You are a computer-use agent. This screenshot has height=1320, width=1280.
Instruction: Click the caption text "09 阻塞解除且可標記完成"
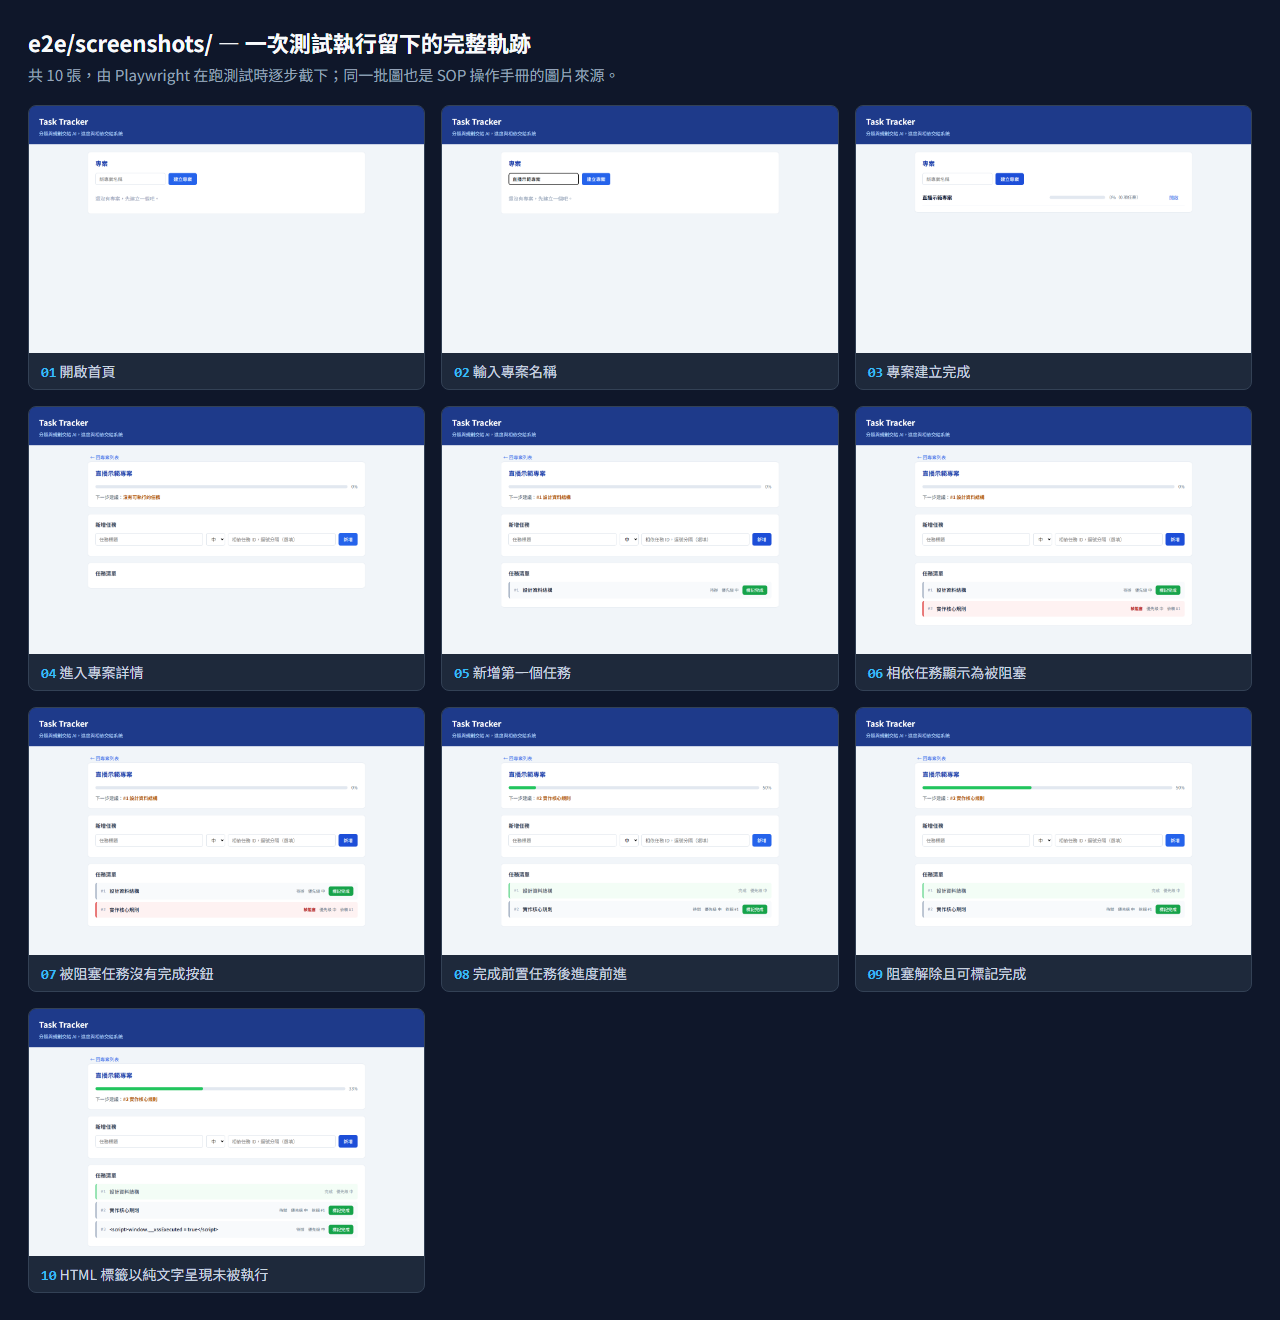point(947,974)
